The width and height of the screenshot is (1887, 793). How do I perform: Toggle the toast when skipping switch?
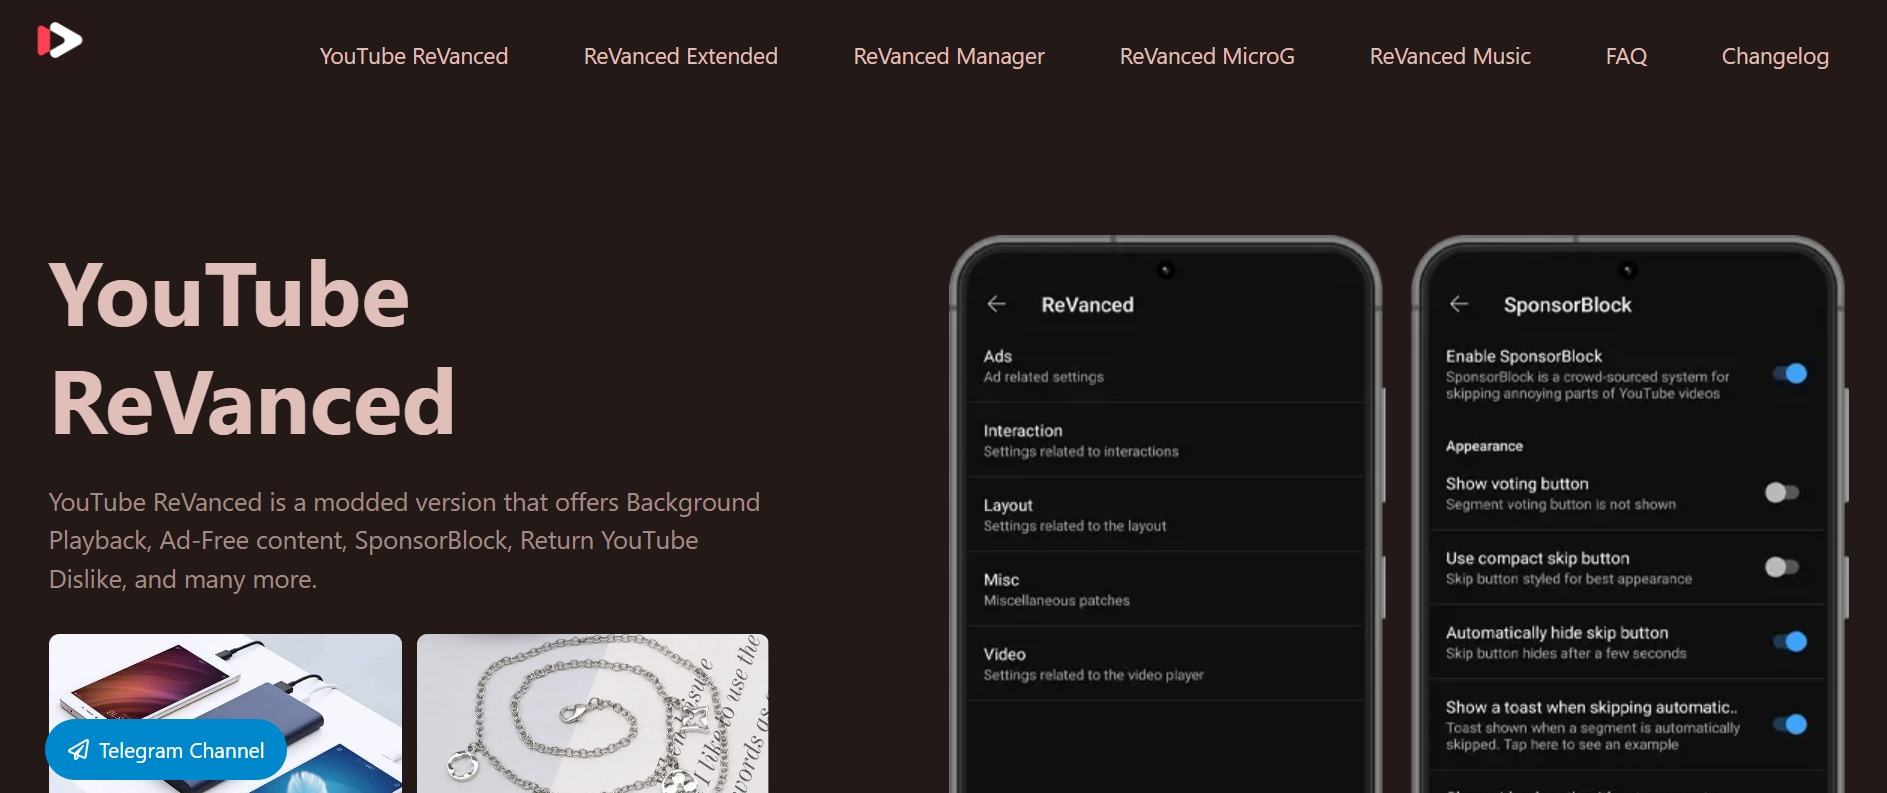1790,724
